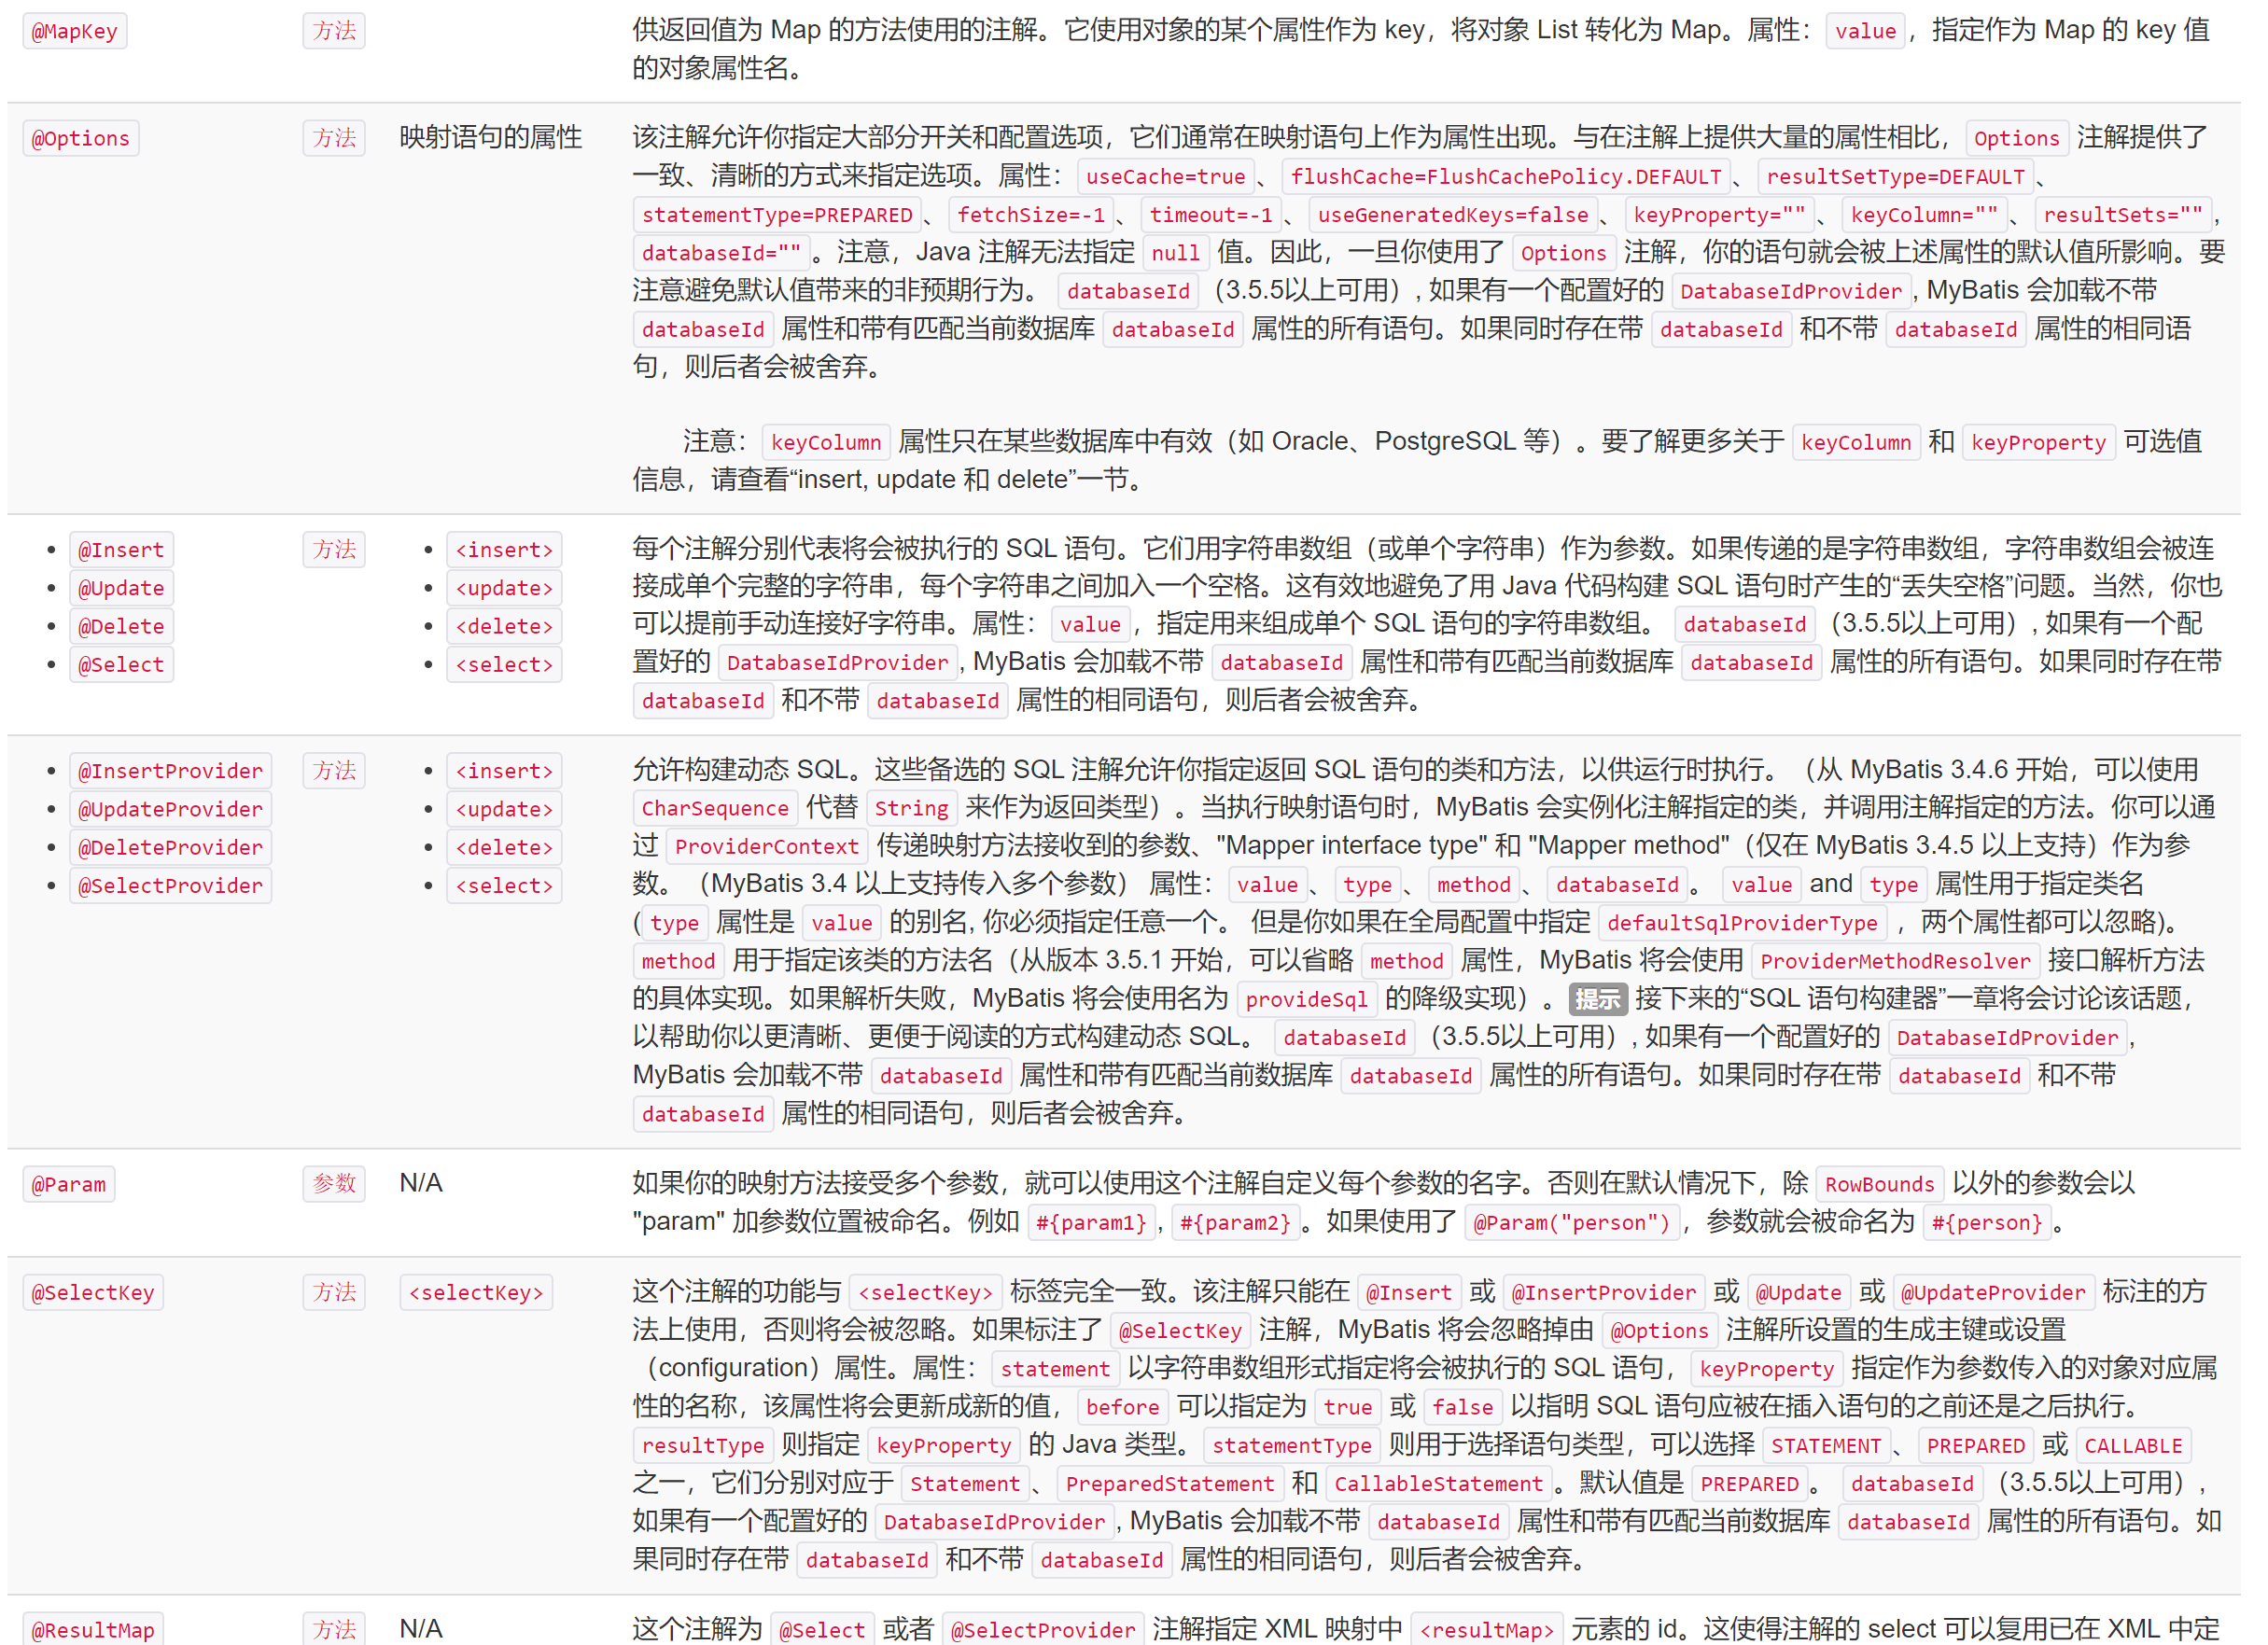Click the @Param annotation label
The height and width of the screenshot is (1645, 2268).
tap(68, 1184)
